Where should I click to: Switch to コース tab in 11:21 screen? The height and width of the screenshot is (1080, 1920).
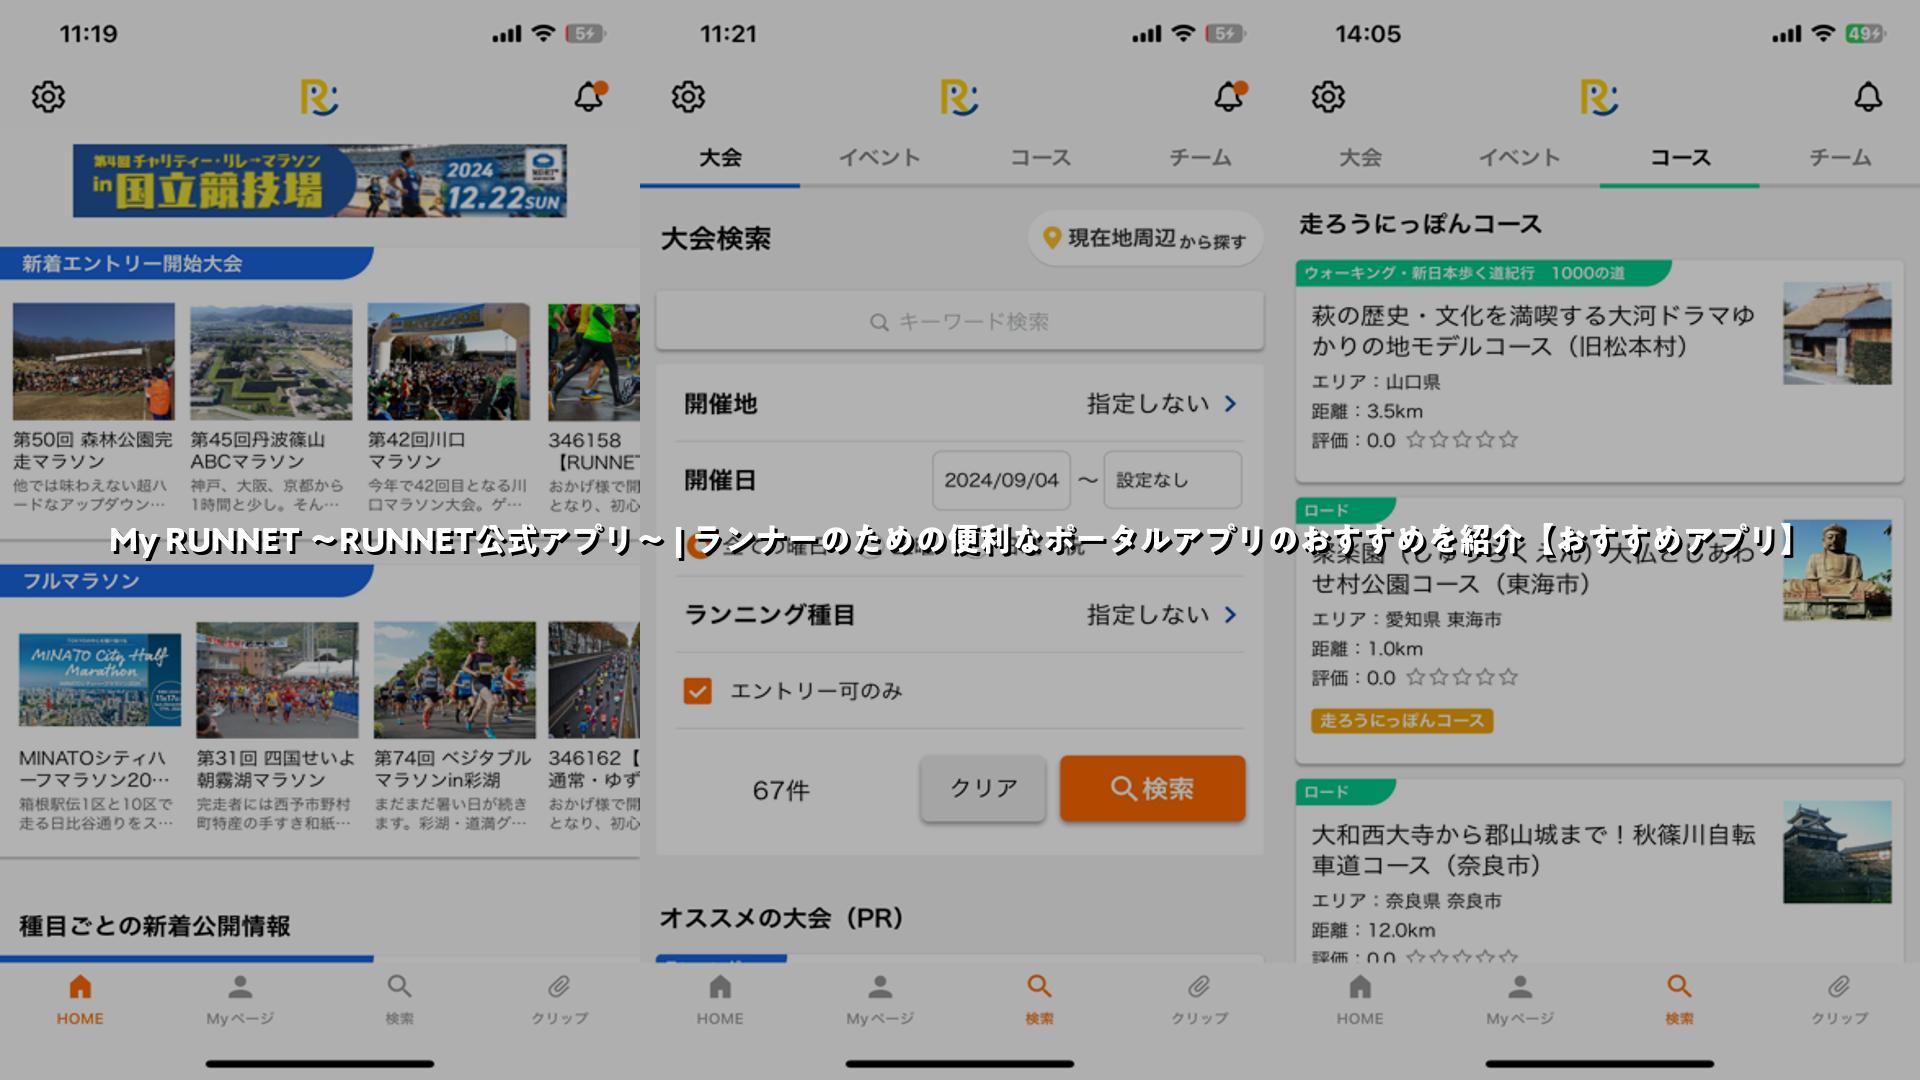pos(1040,158)
